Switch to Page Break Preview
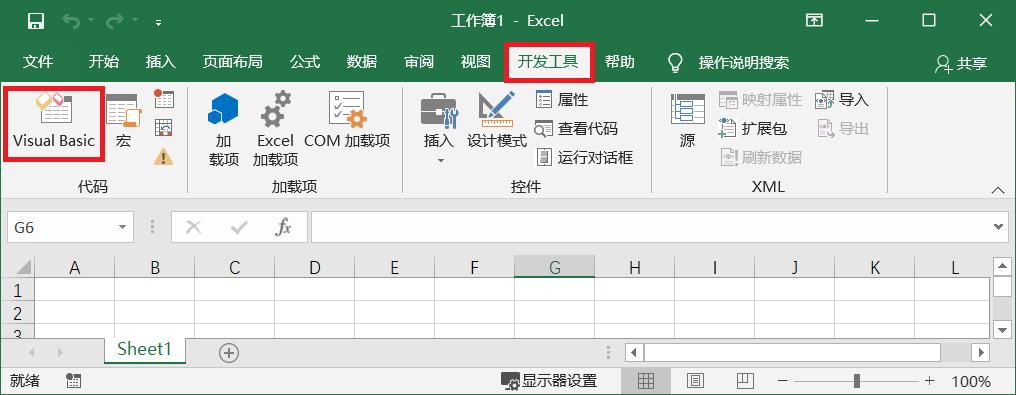This screenshot has height=395, width=1016. pos(745,381)
